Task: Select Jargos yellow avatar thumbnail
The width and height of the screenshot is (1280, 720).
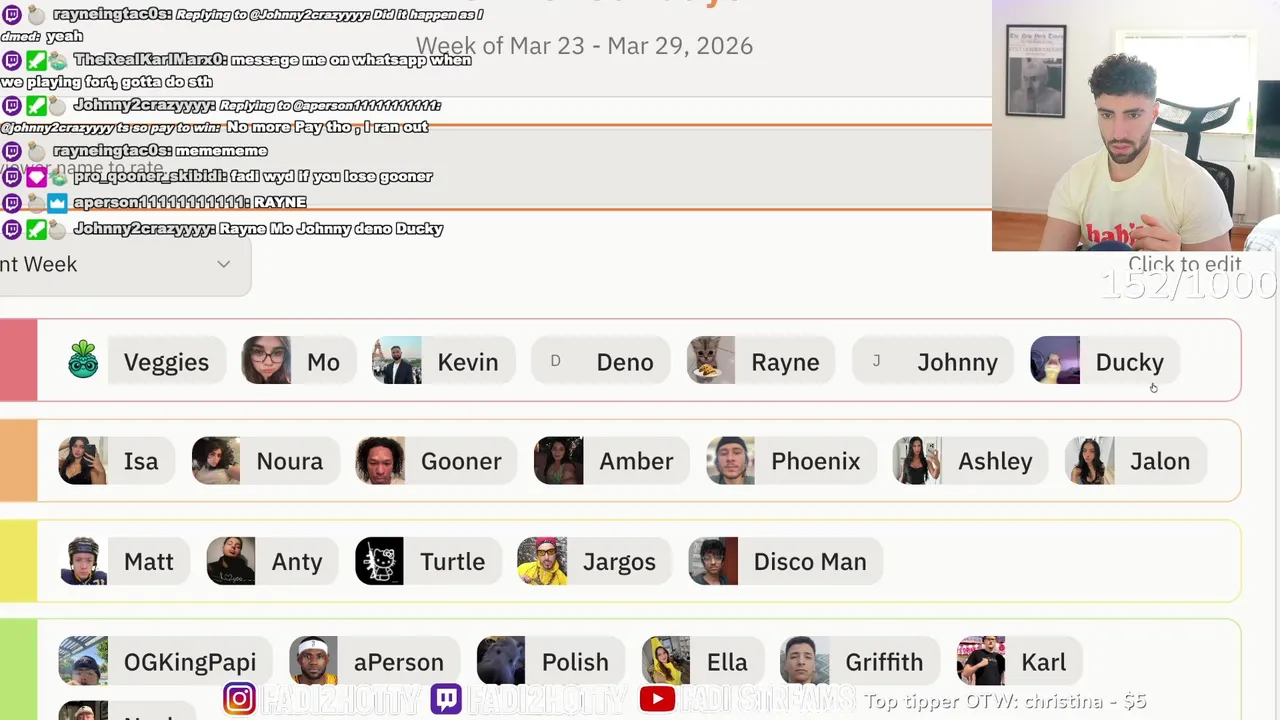Action: point(542,561)
